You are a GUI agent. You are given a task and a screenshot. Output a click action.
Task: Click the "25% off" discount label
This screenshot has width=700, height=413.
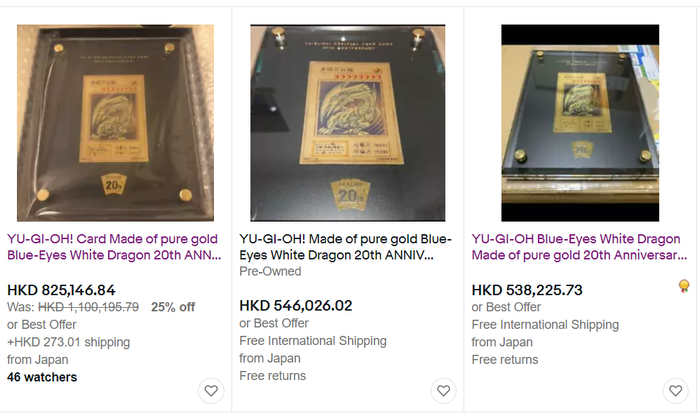pos(173,307)
